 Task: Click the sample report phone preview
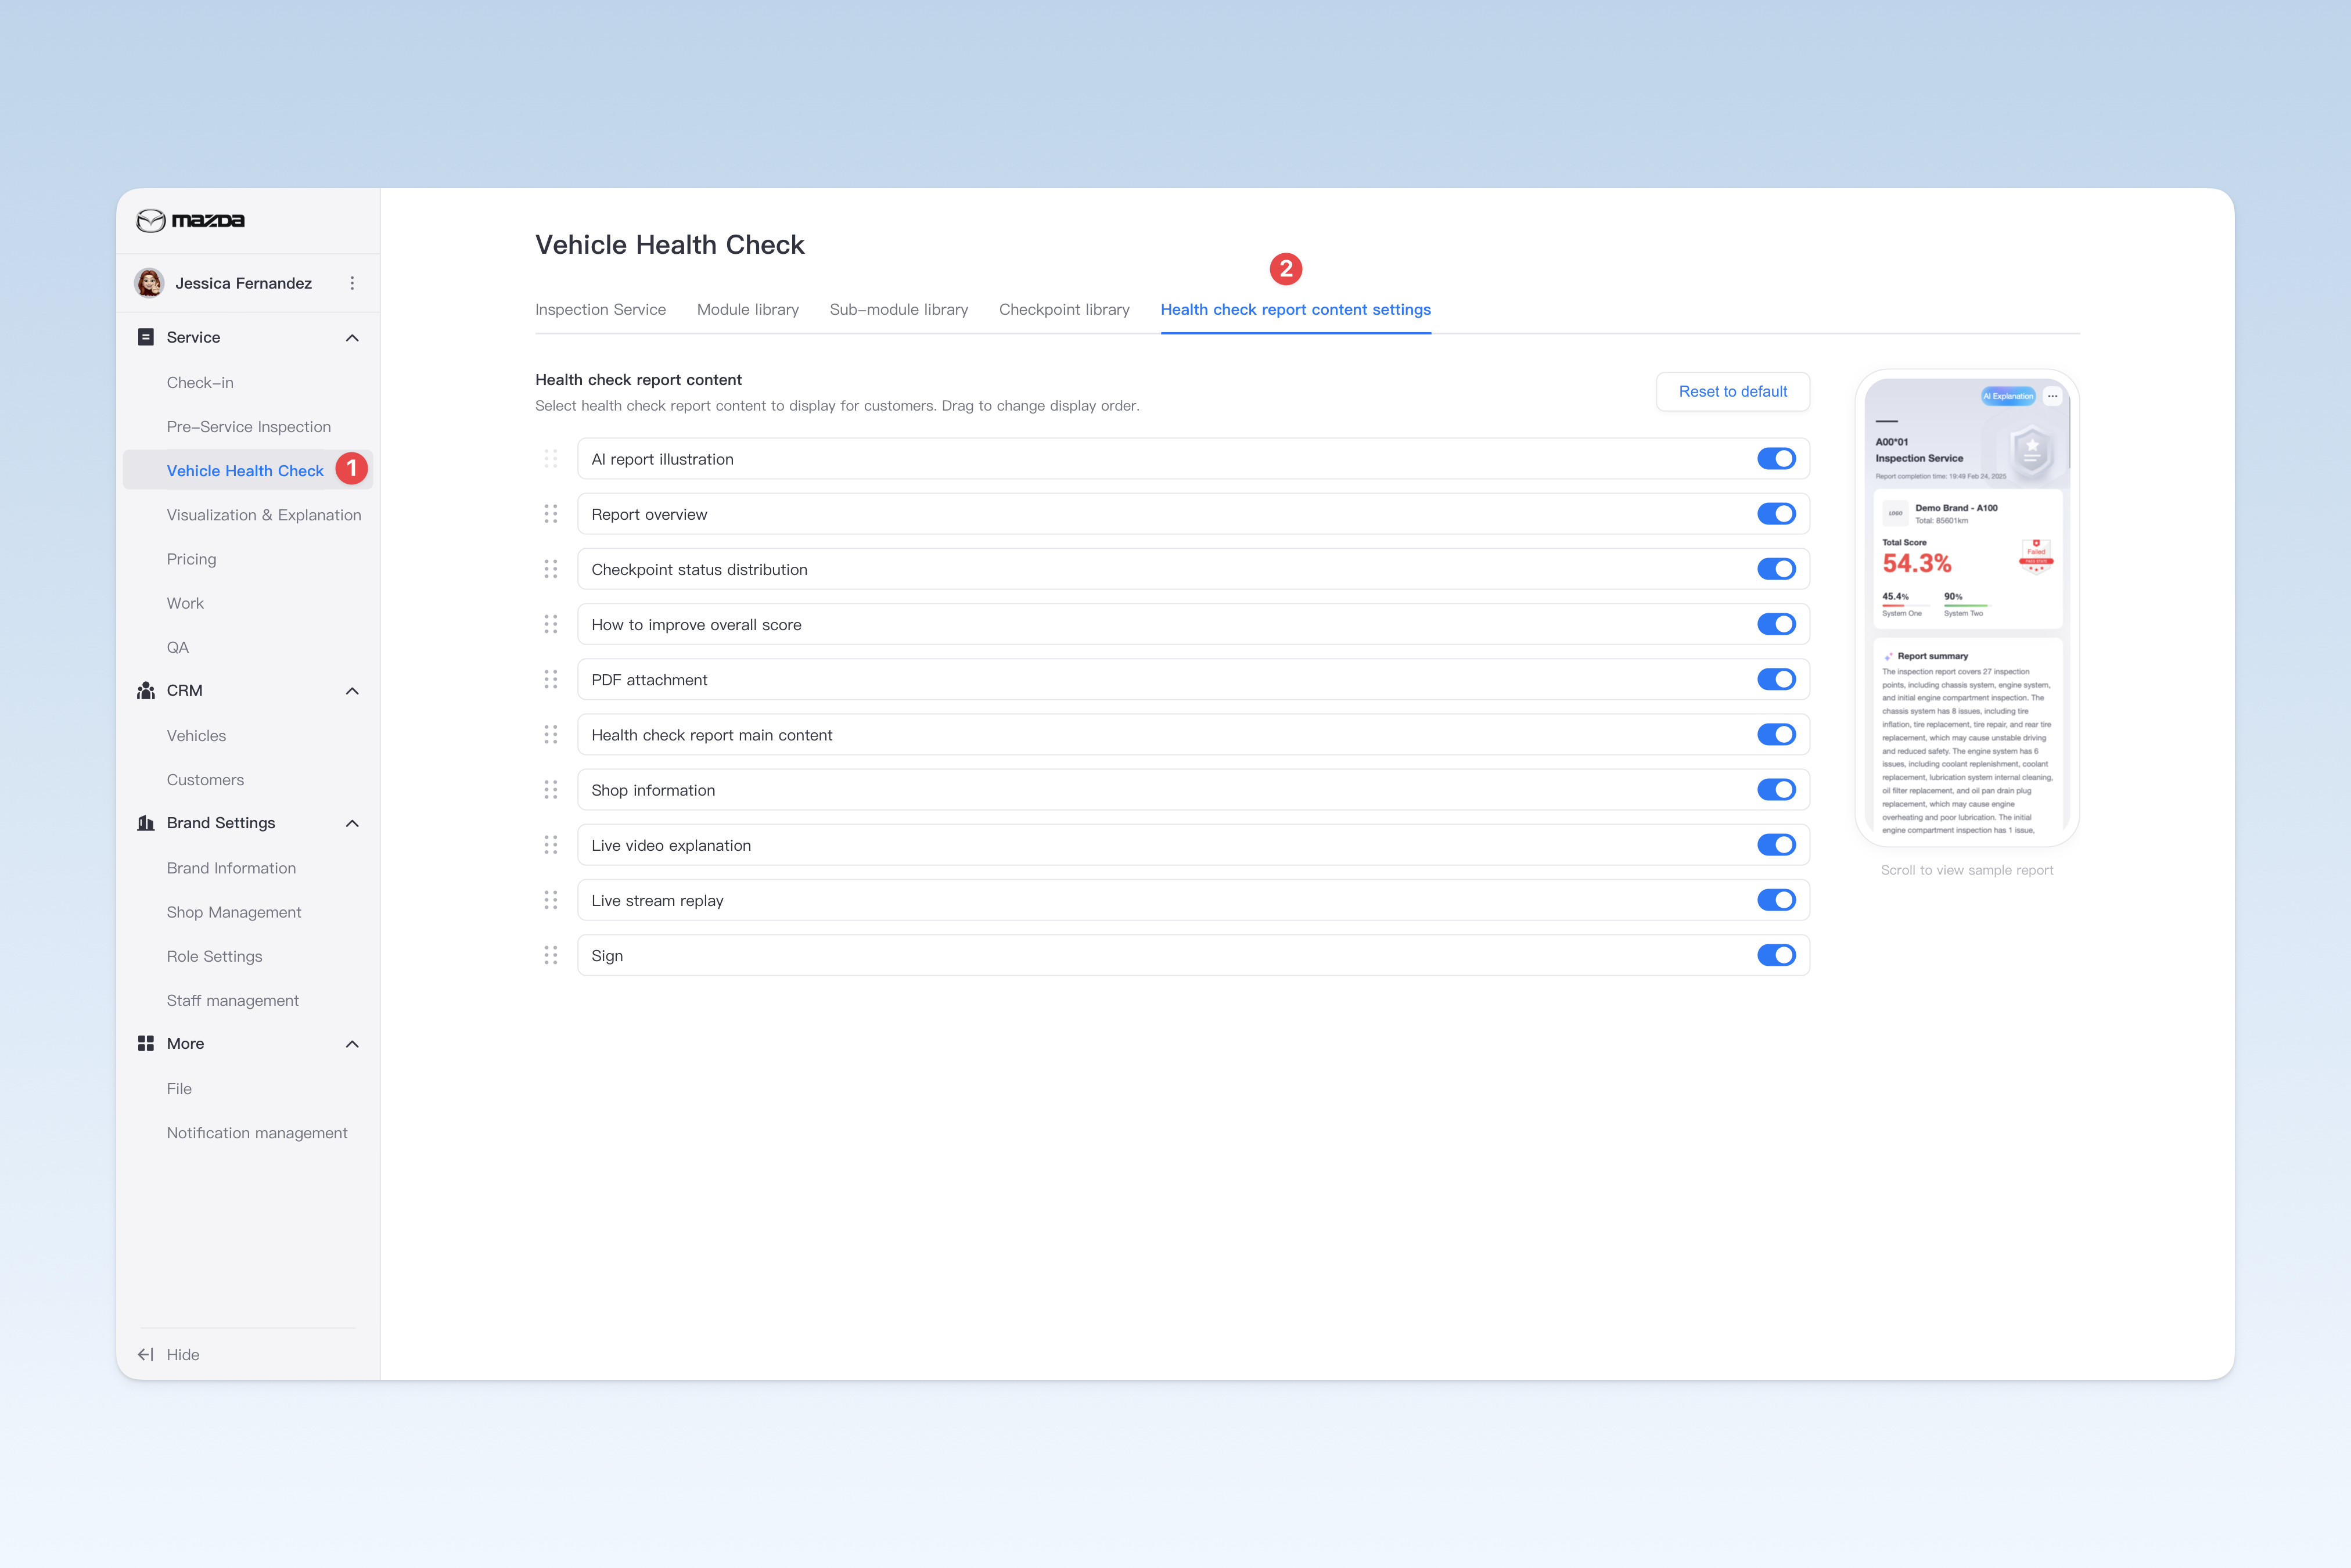pyautogui.click(x=1967, y=608)
